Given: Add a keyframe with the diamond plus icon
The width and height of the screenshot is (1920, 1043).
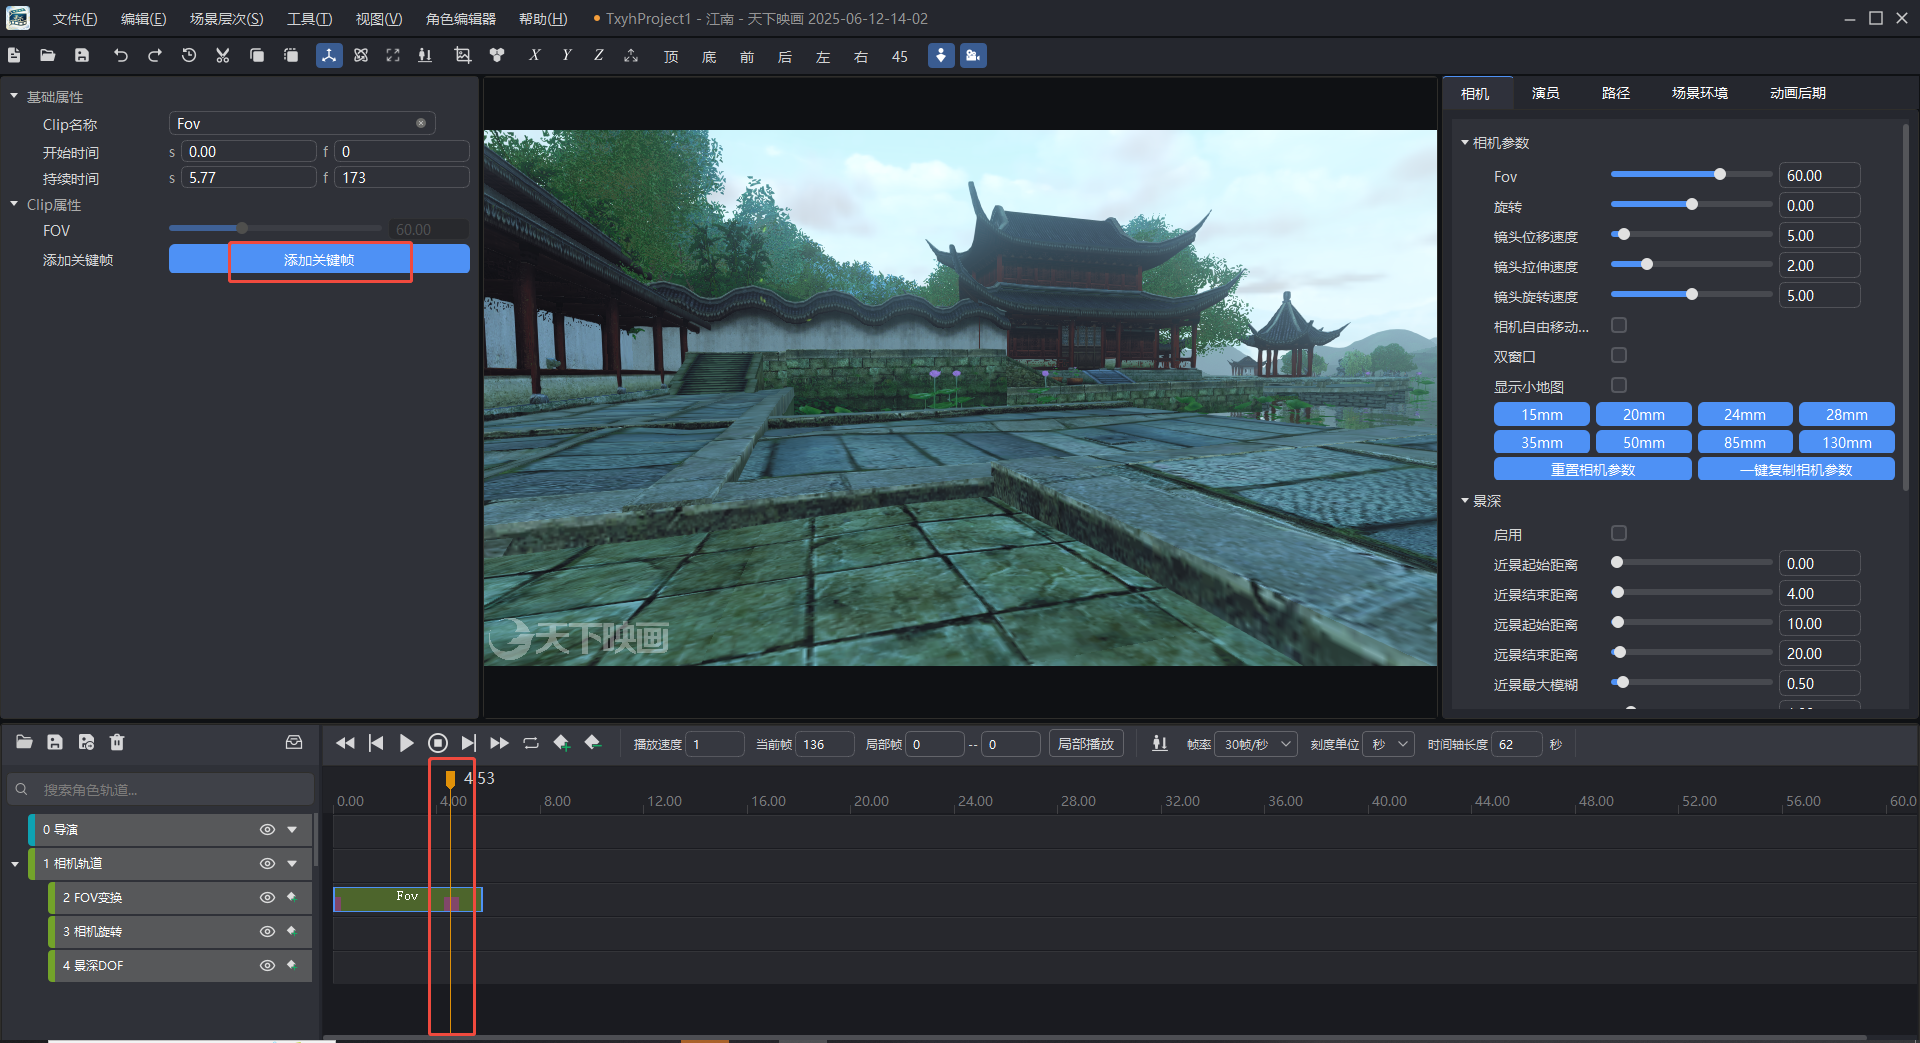Looking at the screenshot, I should point(562,743).
